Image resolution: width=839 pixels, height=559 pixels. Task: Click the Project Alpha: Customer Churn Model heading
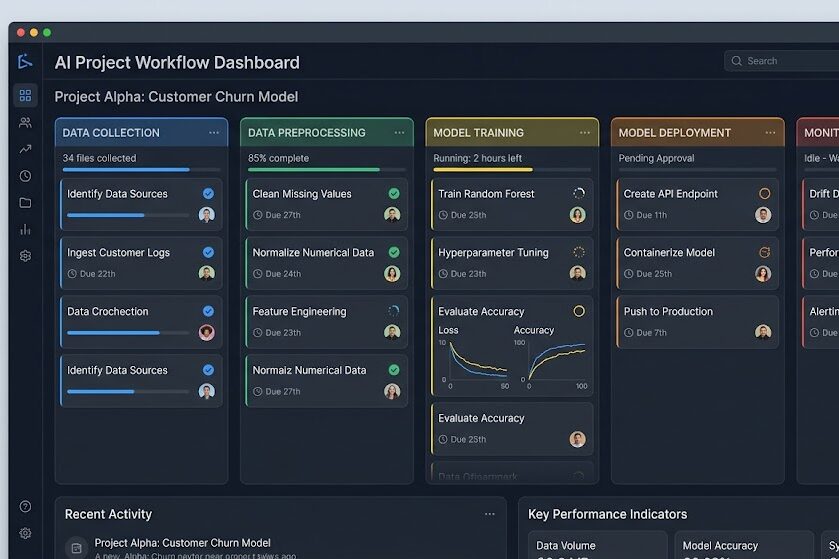pyautogui.click(x=176, y=97)
